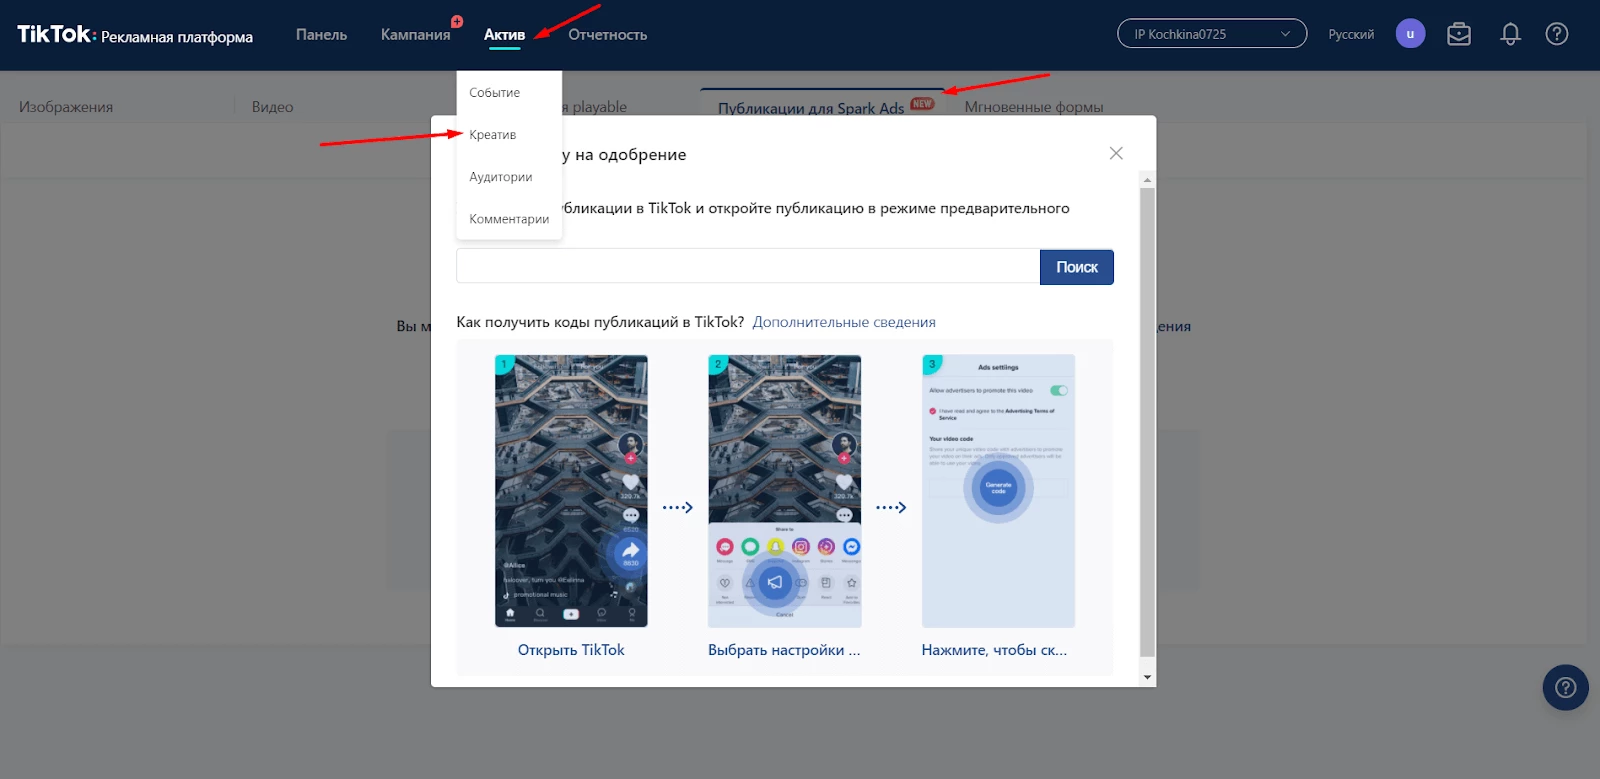Click the Выбрать настройки caption
This screenshot has width=1600, height=779.
(784, 650)
